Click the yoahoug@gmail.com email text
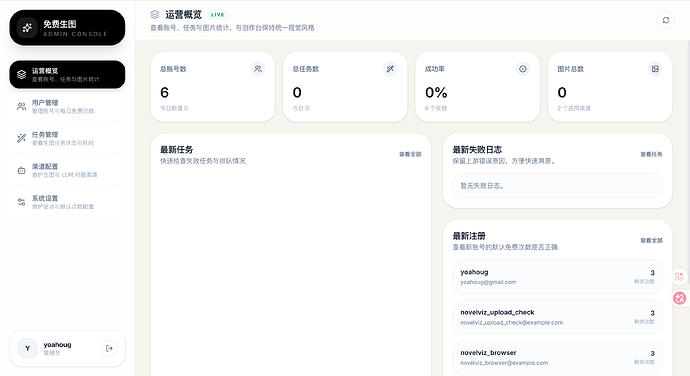The width and height of the screenshot is (690, 376). click(488, 282)
